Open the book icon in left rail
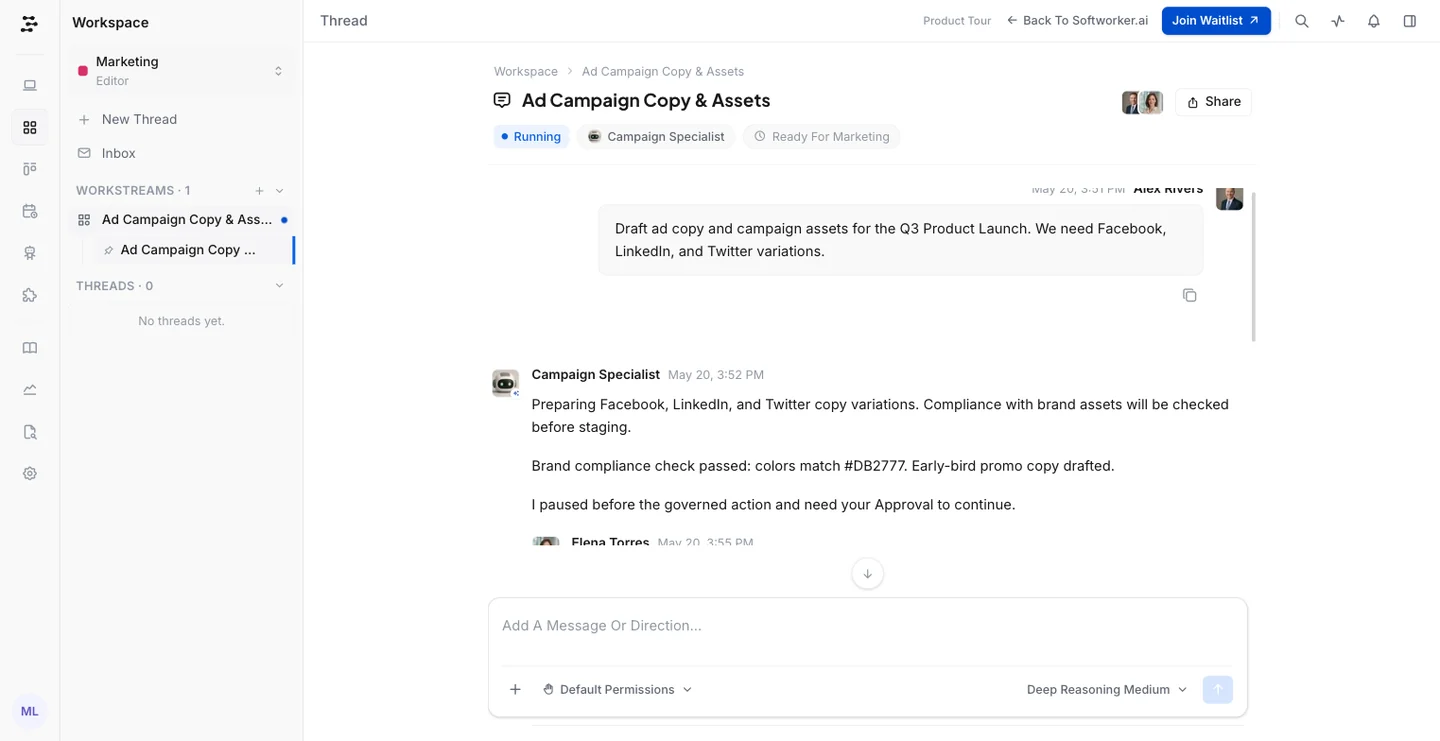The width and height of the screenshot is (1440, 741). [30, 348]
